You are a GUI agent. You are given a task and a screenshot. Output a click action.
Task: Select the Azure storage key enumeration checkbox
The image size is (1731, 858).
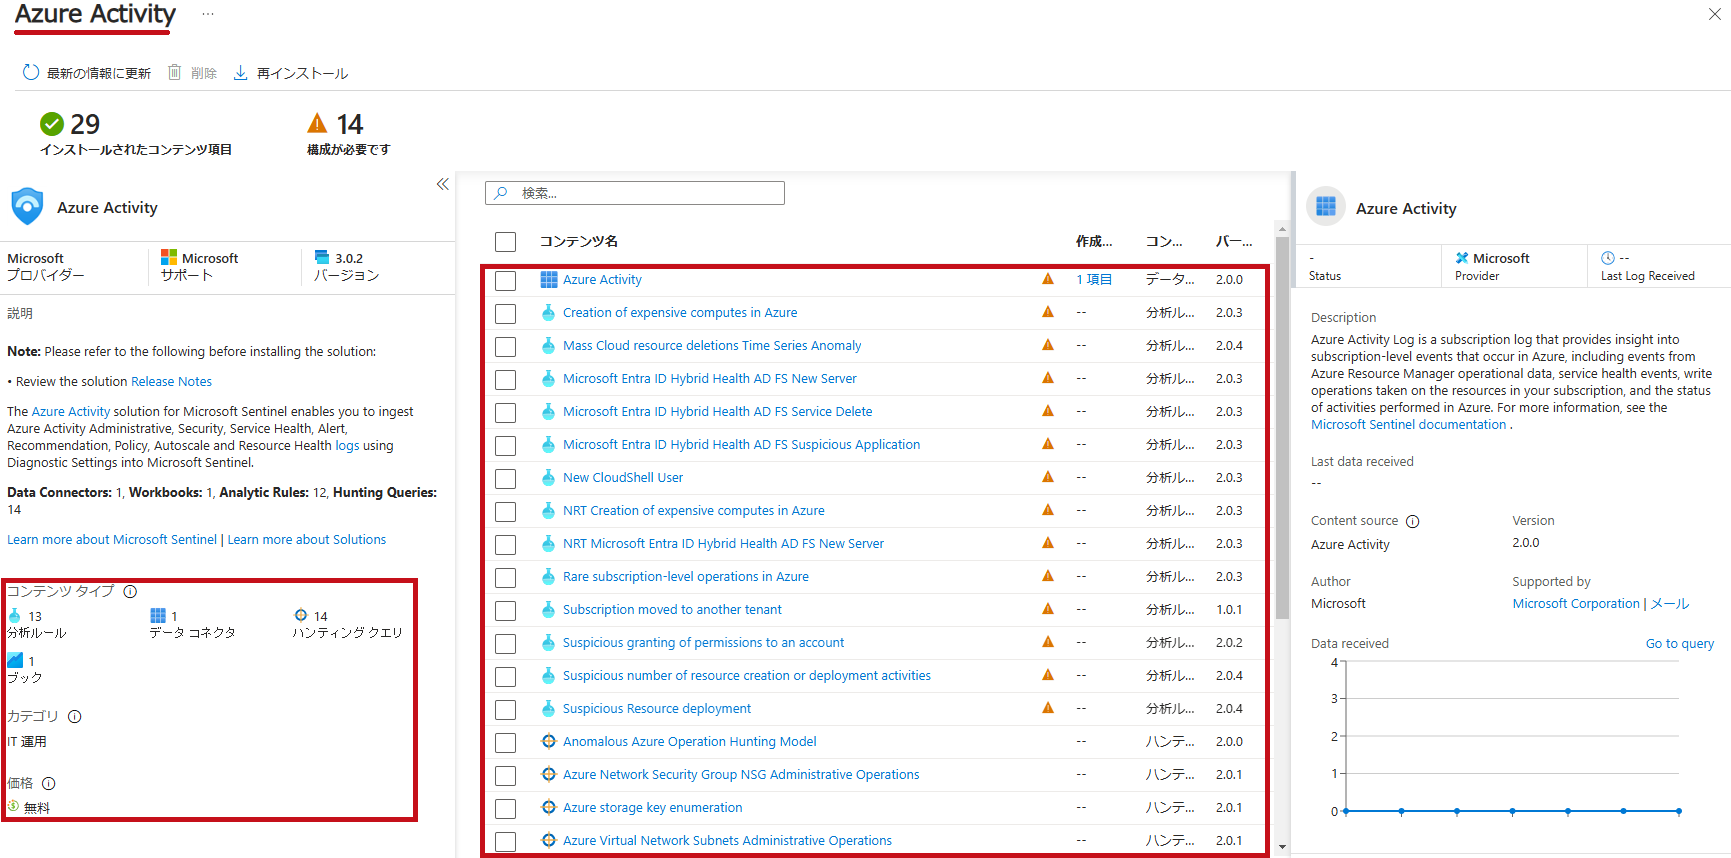[506, 809]
